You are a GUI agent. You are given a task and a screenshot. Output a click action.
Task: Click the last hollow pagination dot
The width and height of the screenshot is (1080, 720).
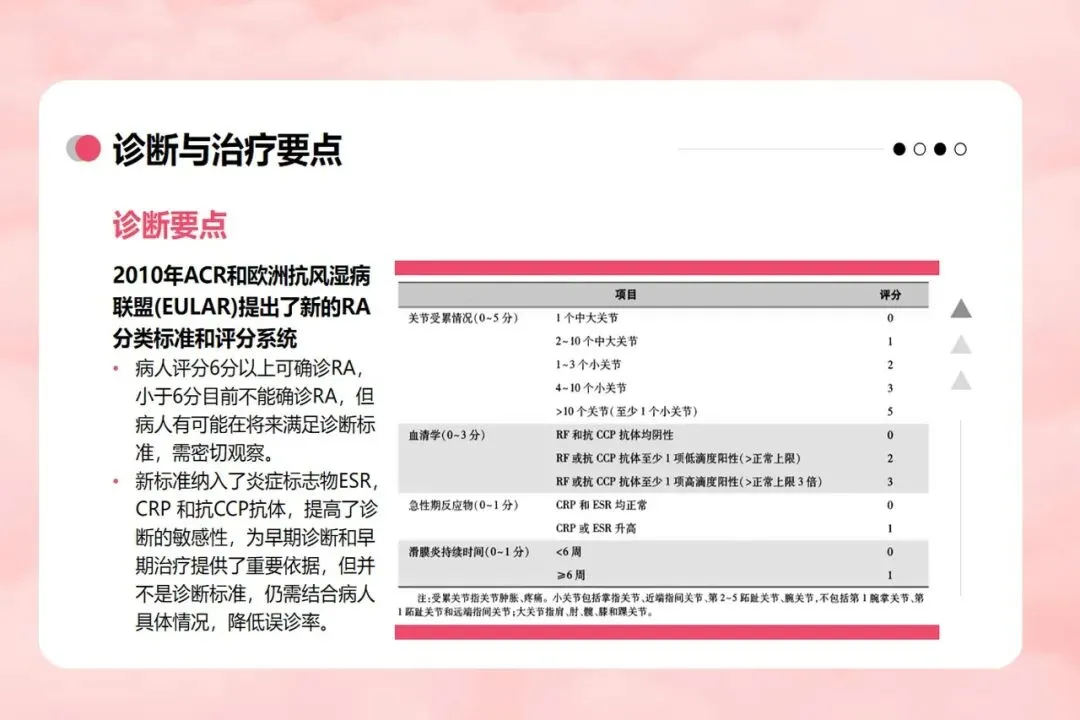[960, 149]
